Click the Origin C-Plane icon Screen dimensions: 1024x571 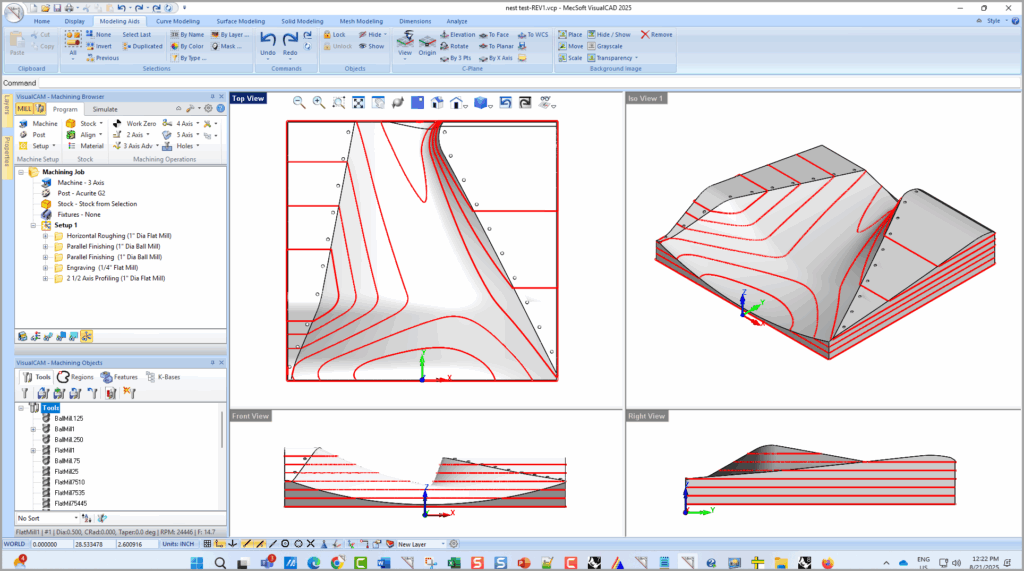427,40
